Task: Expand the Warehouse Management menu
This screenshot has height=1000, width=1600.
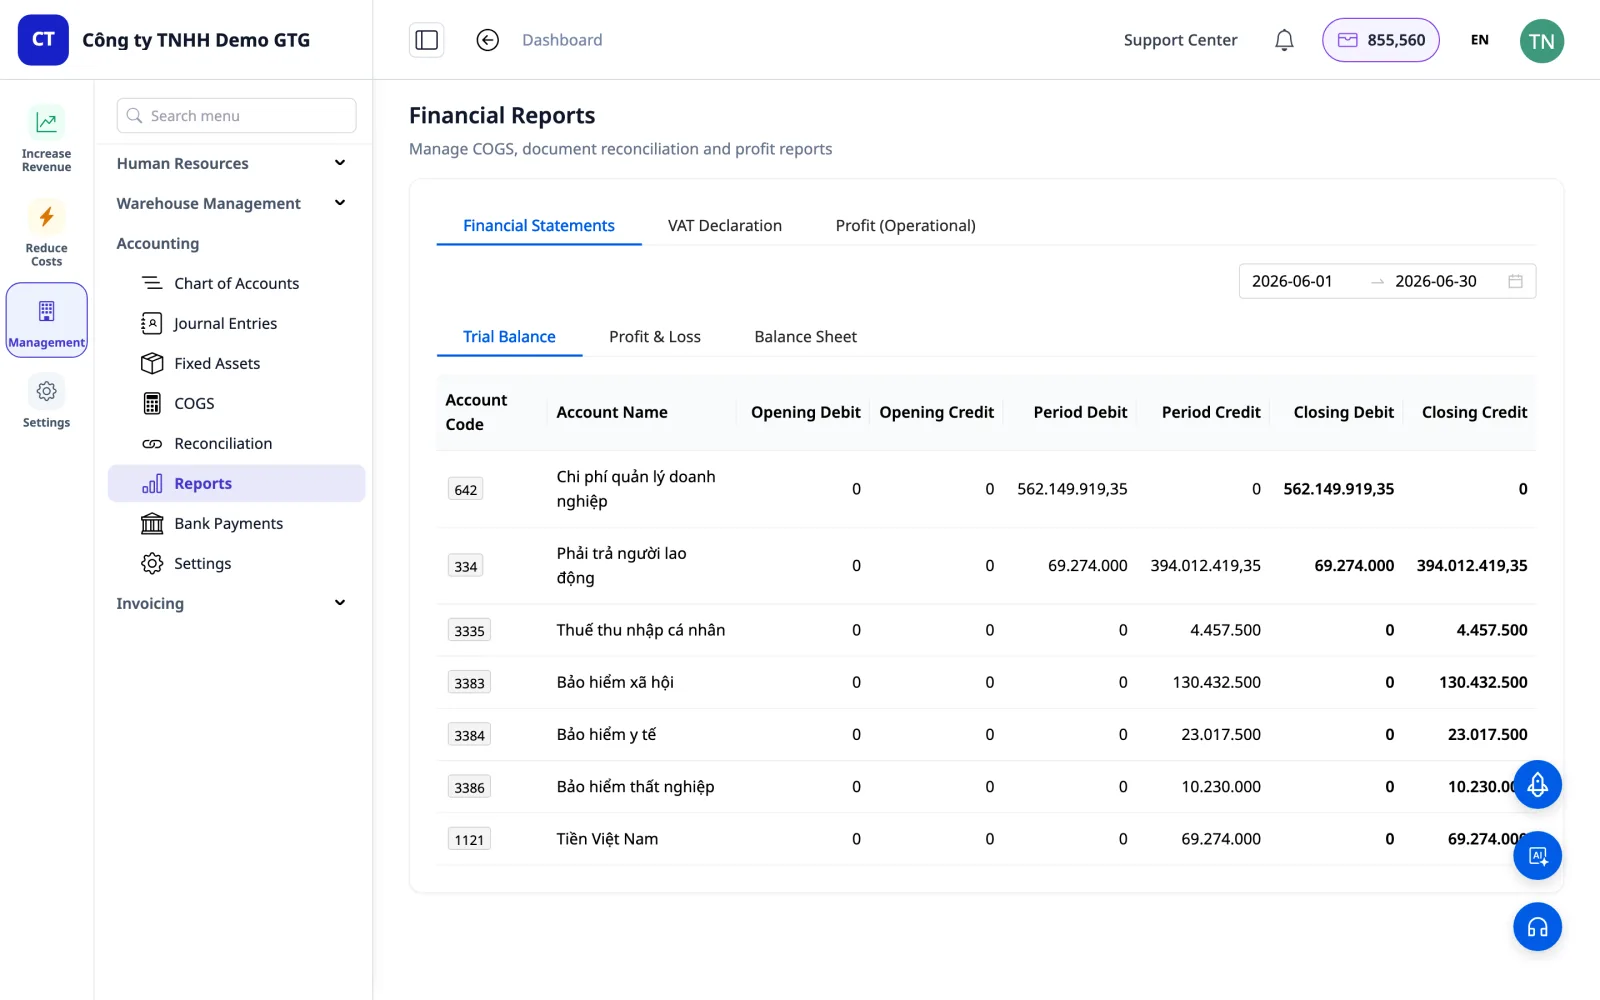Action: [232, 203]
